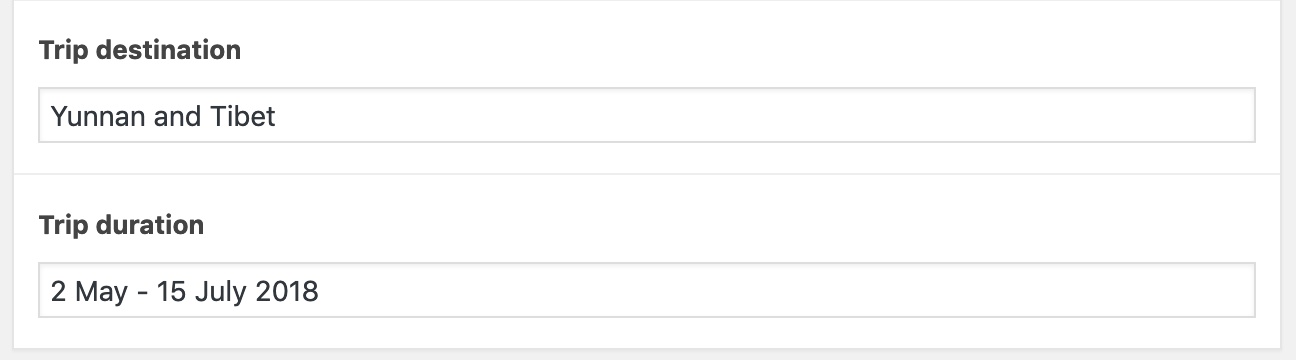The height and width of the screenshot is (360, 1296).
Task: Click the Trip destination input field
Action: [x=647, y=116]
